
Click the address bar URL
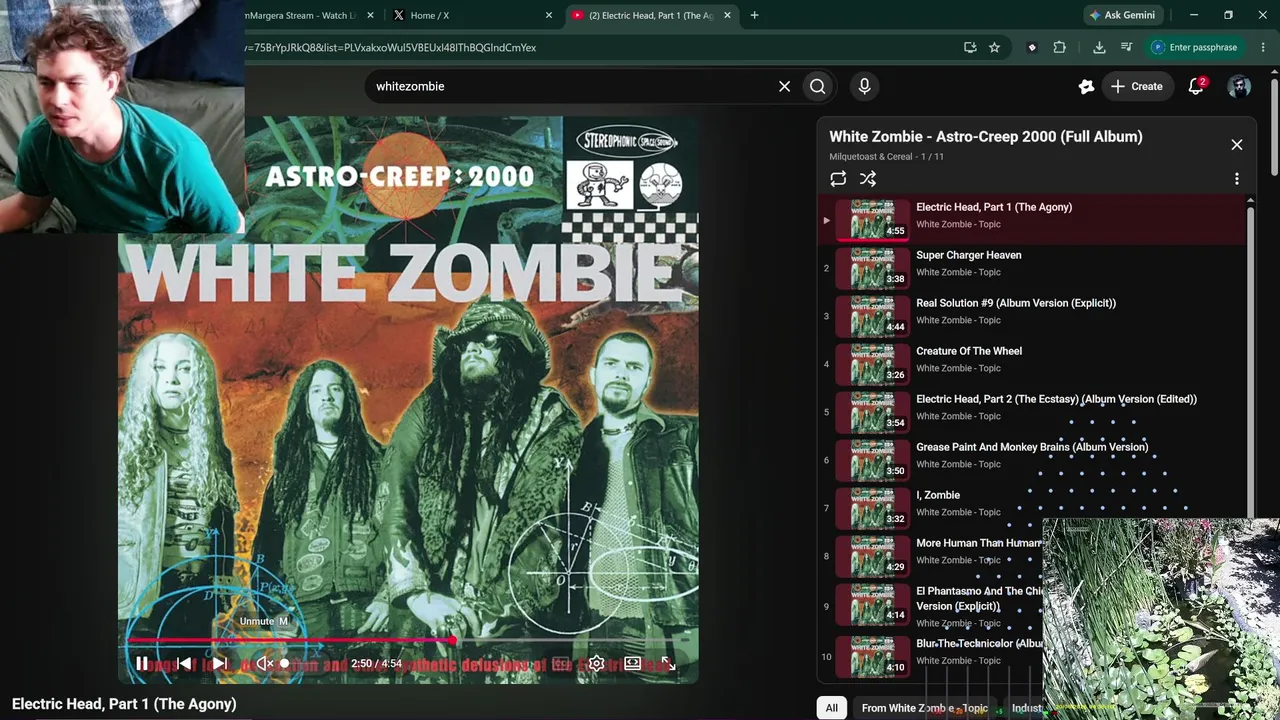tap(390, 47)
